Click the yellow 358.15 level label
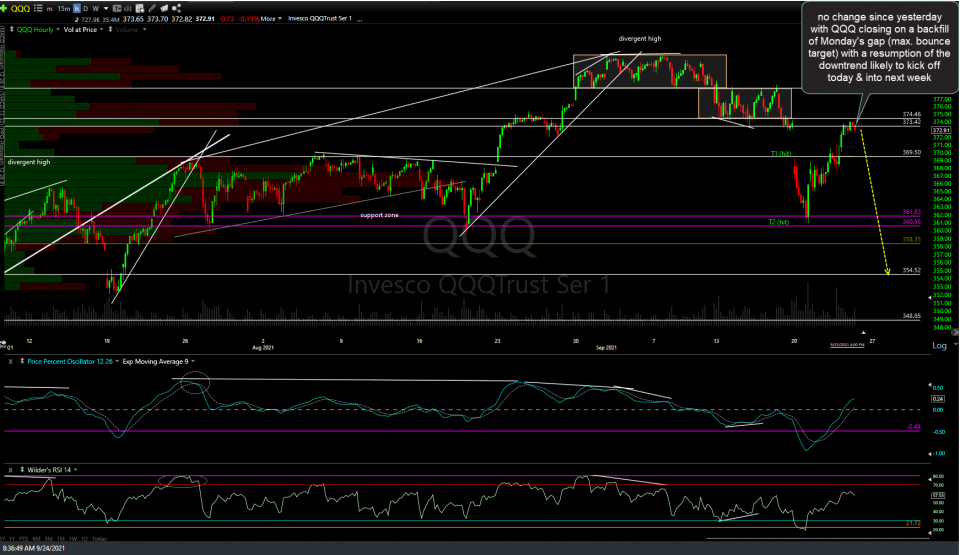The width and height of the screenshot is (960, 555). (911, 240)
